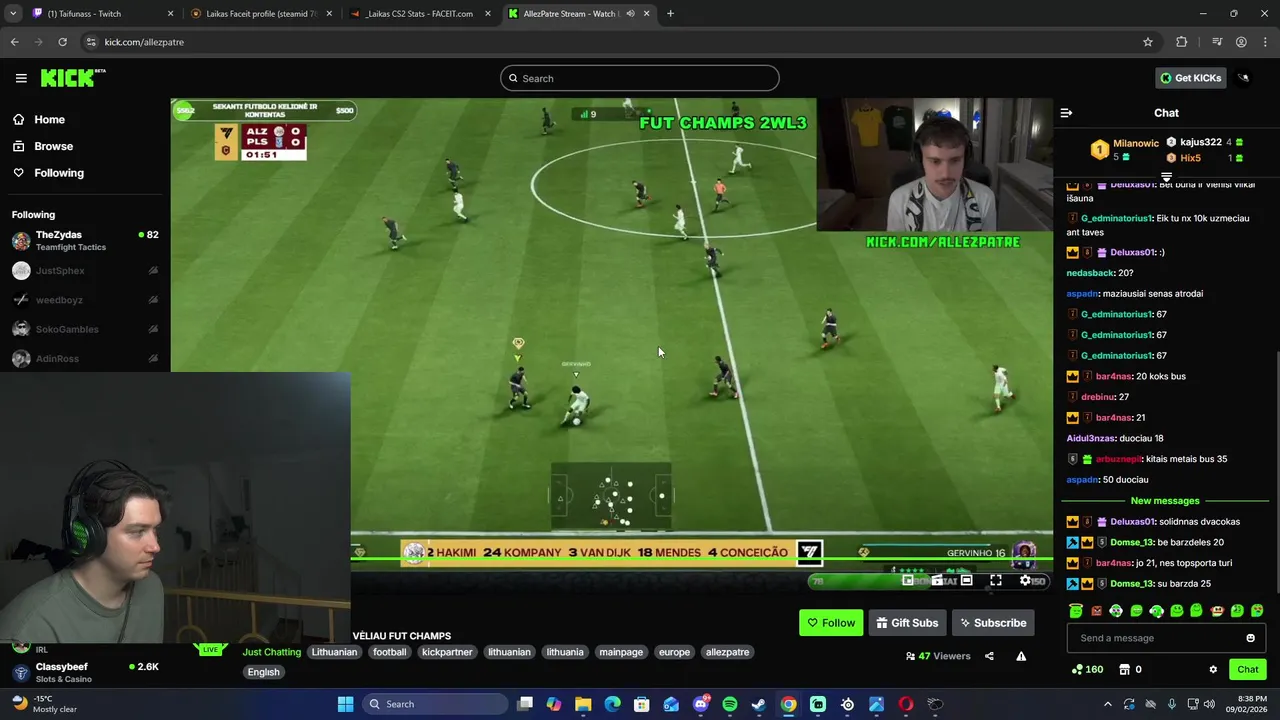Open emoji picker in chat input
The image size is (1280, 720).
click(x=1250, y=638)
